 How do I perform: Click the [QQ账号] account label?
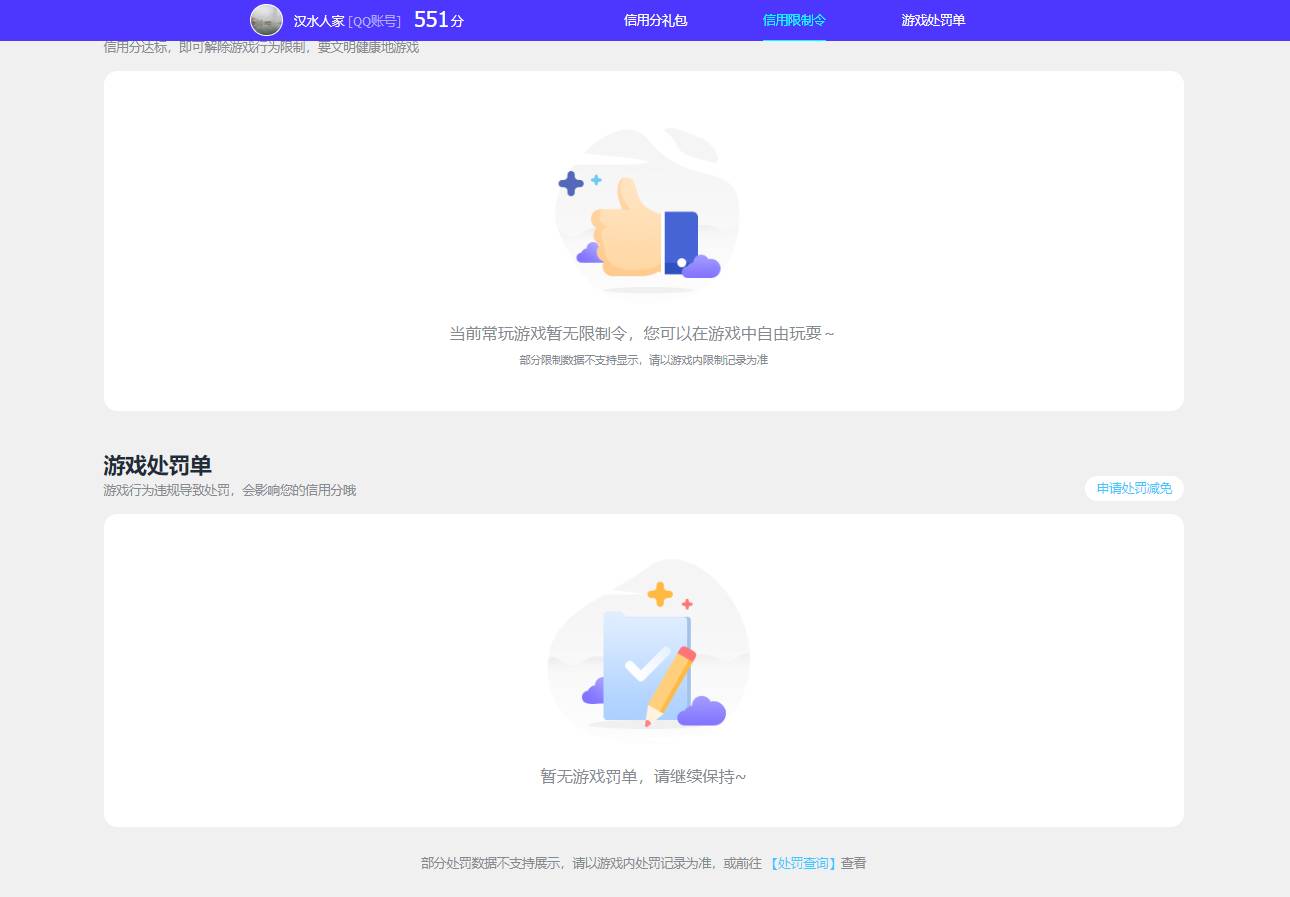pyautogui.click(x=374, y=20)
